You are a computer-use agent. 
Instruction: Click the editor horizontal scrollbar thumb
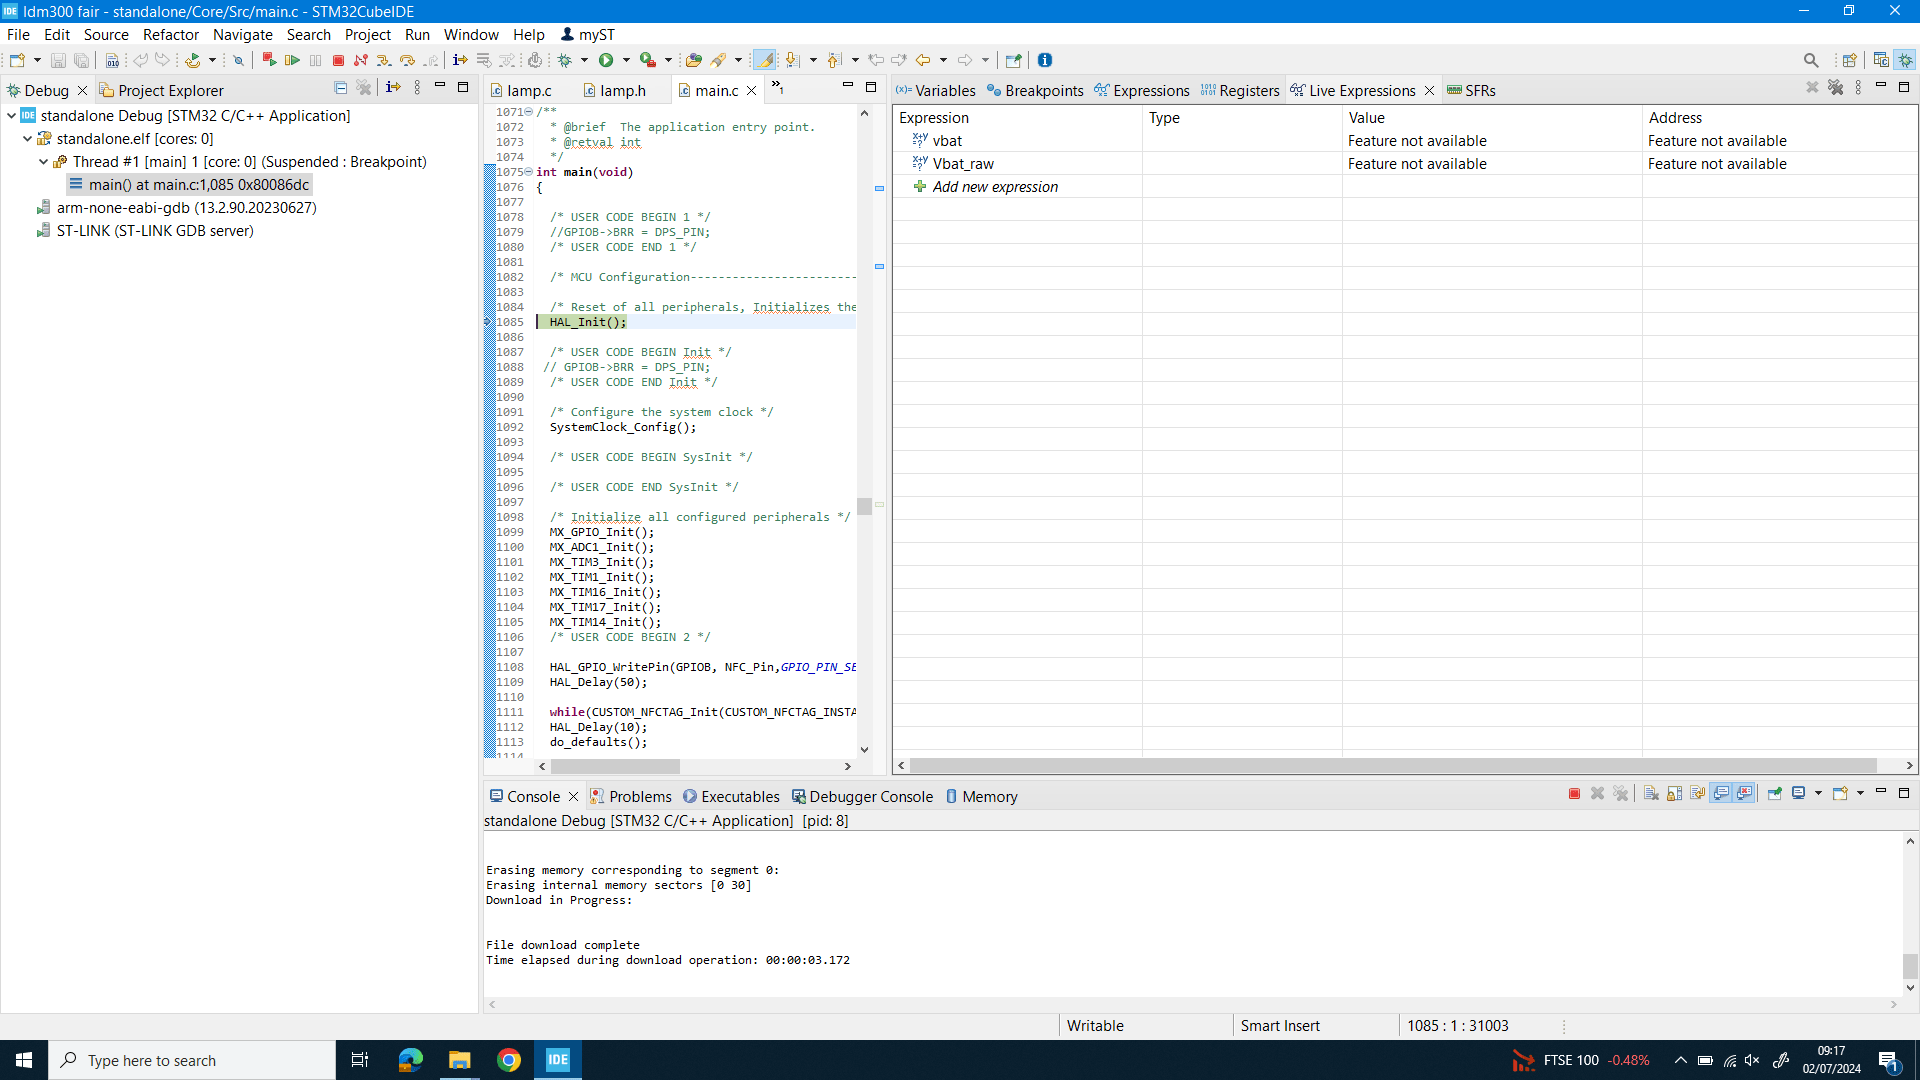pyautogui.click(x=614, y=767)
